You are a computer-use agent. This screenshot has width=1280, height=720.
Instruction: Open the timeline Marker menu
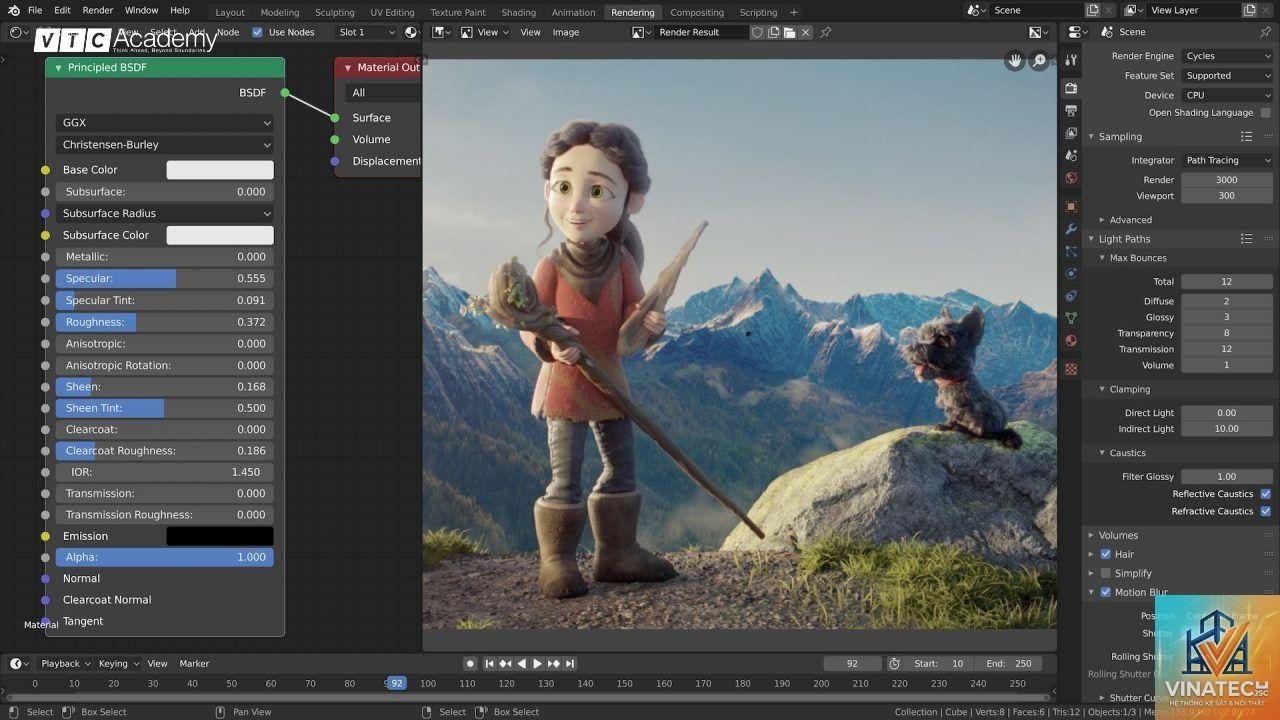[194, 663]
